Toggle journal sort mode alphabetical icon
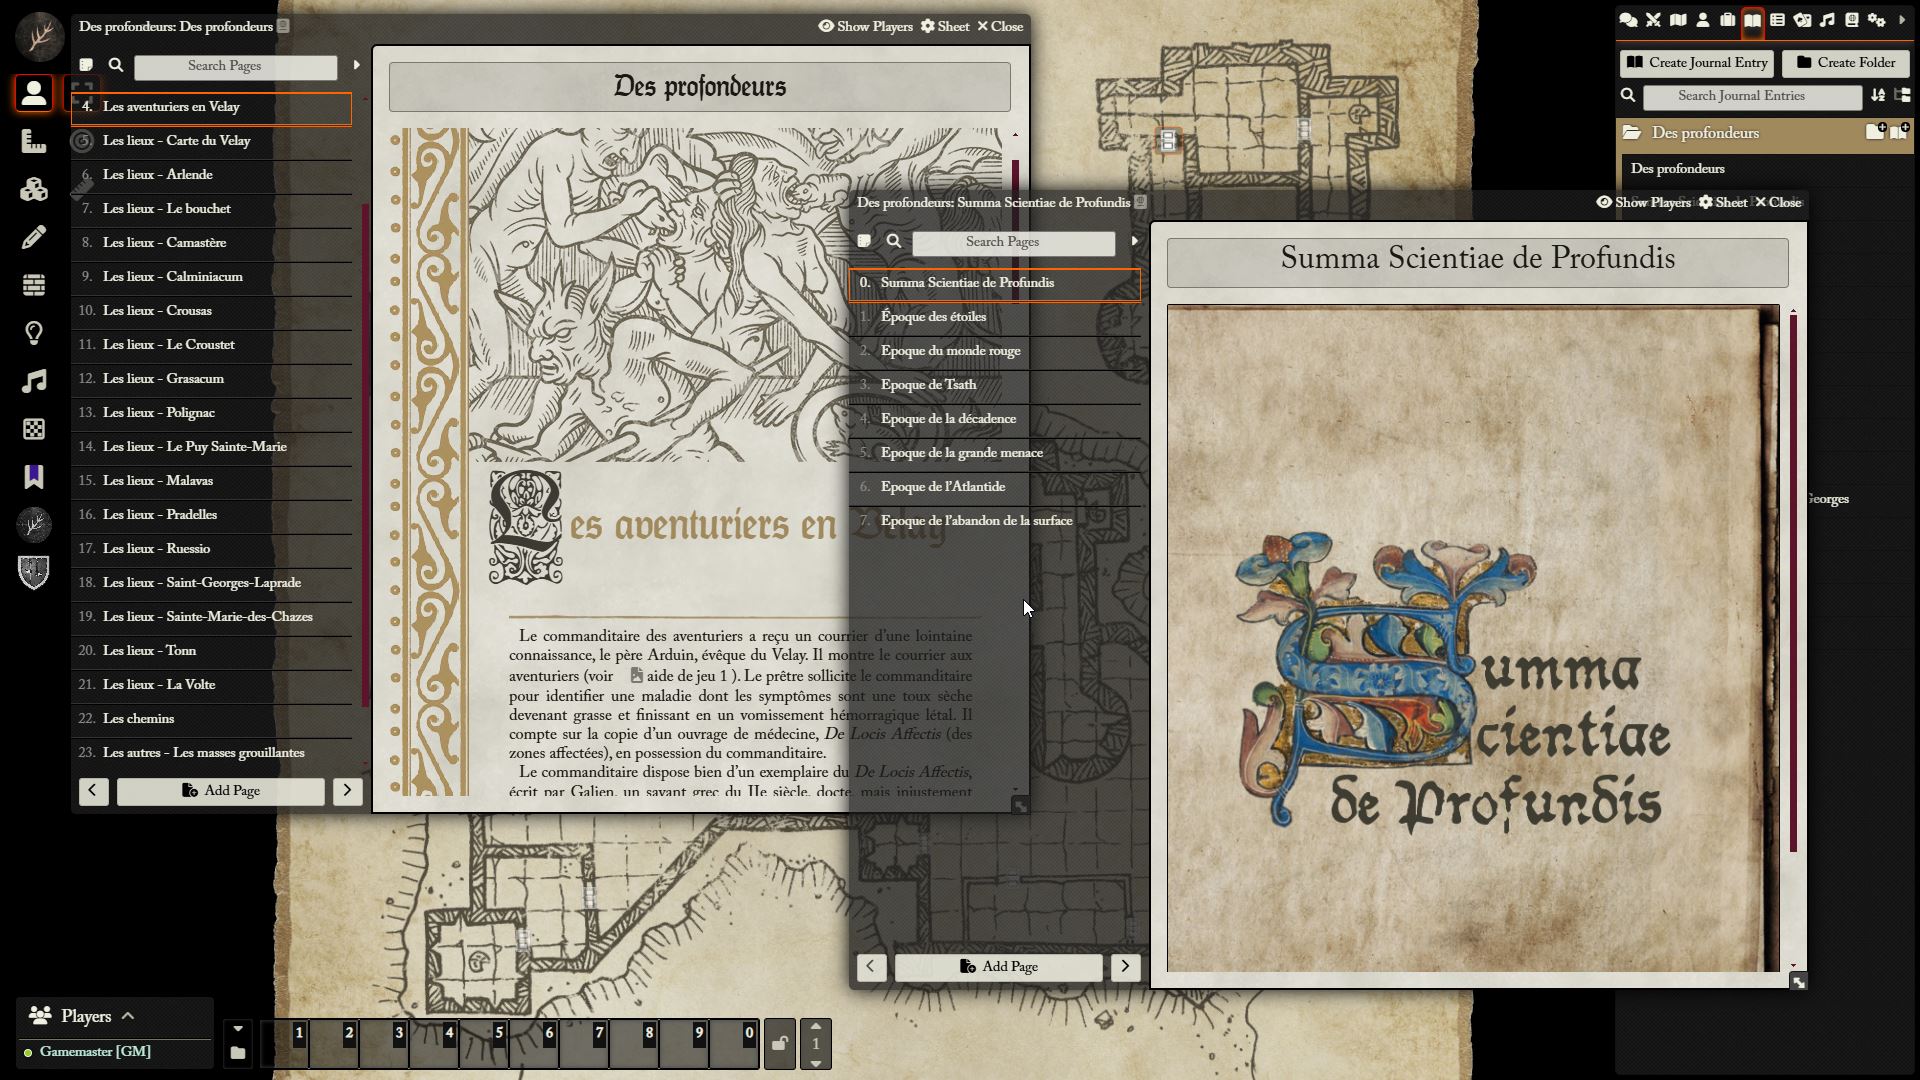The width and height of the screenshot is (1920, 1080). point(1878,96)
